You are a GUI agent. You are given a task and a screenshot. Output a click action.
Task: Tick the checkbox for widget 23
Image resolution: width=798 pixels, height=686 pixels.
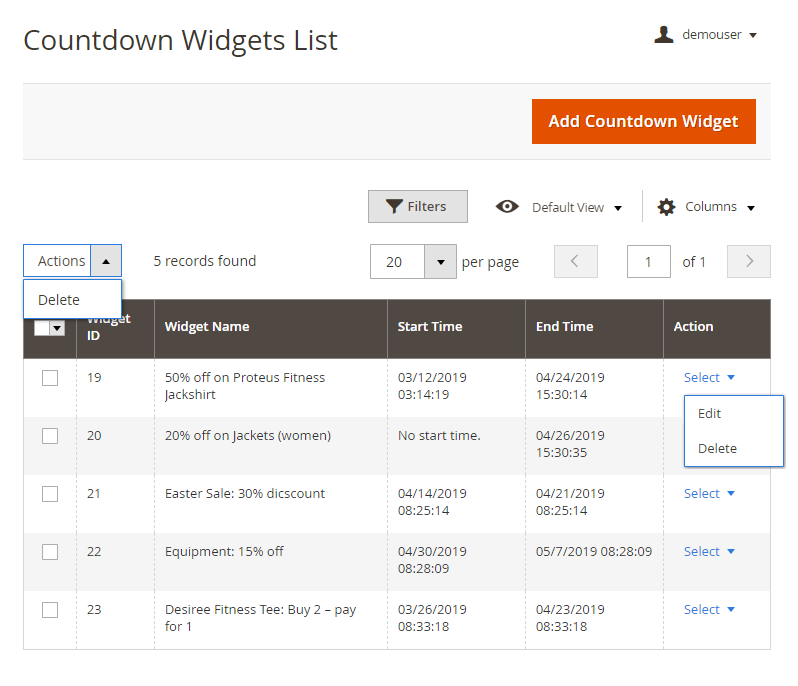coord(50,610)
